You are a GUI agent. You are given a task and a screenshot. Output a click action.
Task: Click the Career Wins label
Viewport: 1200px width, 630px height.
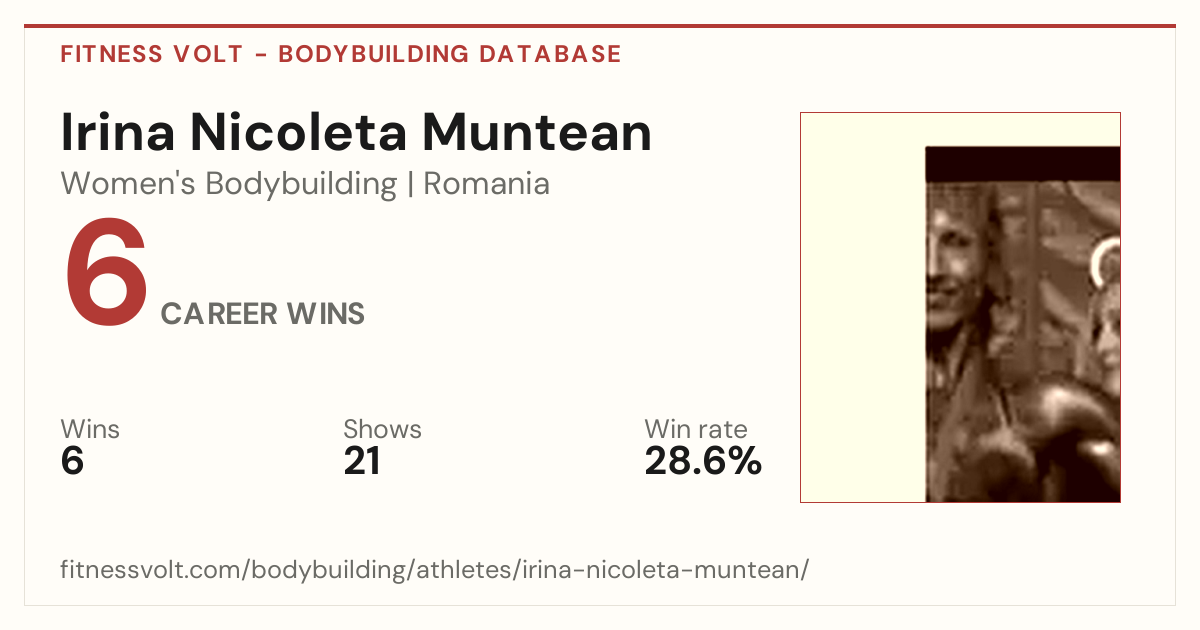[263, 314]
